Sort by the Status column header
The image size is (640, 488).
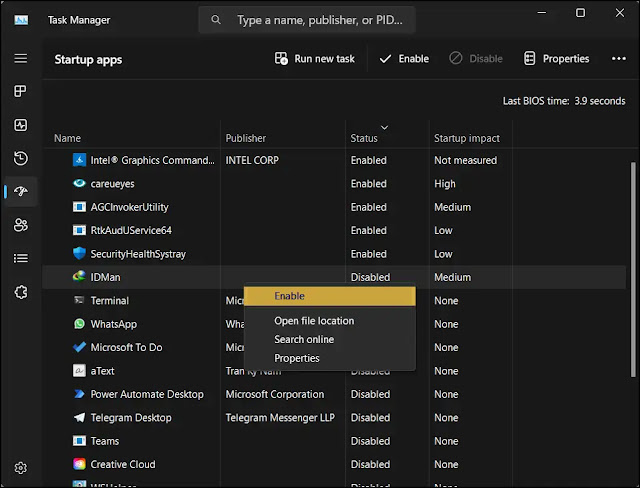click(x=364, y=138)
